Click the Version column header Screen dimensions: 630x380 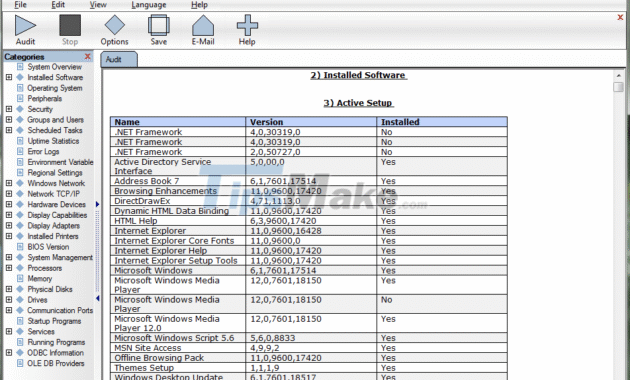pyautogui.click(x=311, y=122)
